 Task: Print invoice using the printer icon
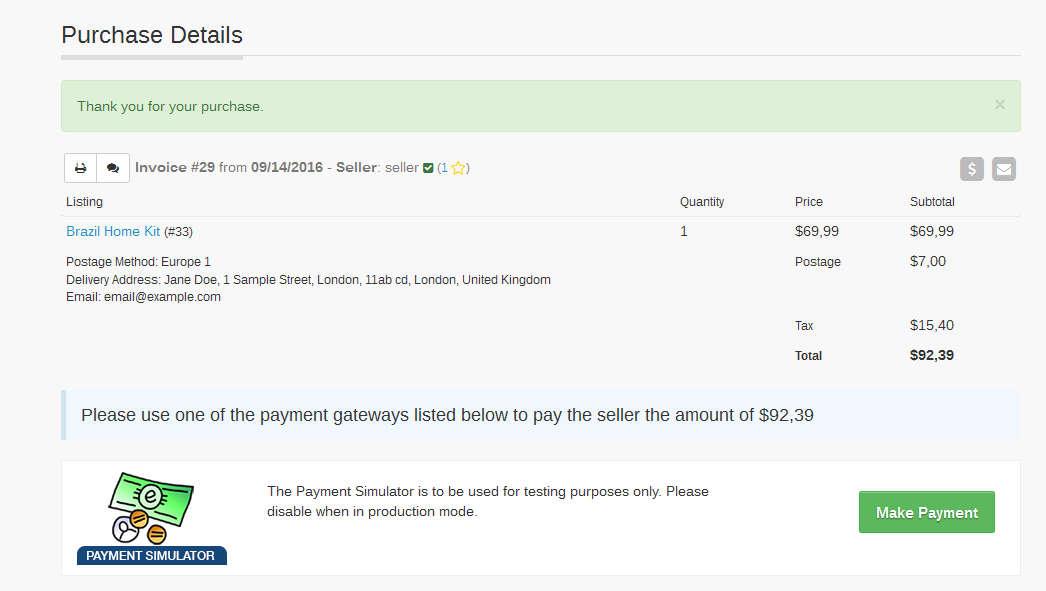point(81,168)
